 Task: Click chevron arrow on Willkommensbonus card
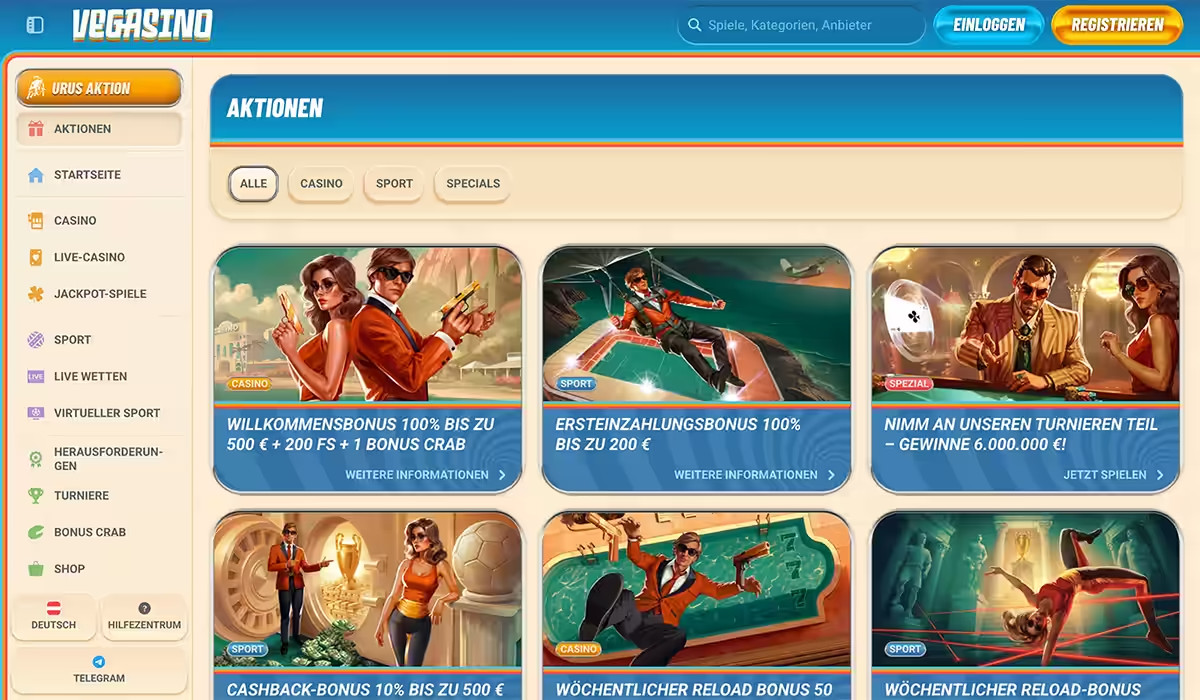503,475
